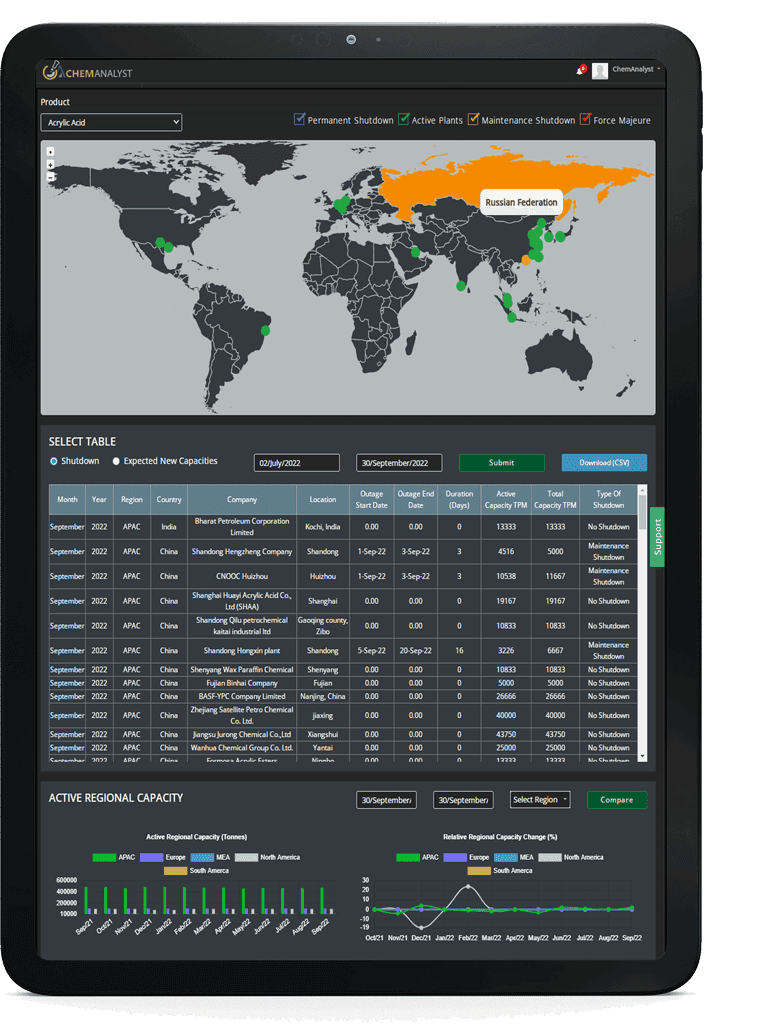Open the notifications bell
The width and height of the screenshot is (768, 1024).
579,70
